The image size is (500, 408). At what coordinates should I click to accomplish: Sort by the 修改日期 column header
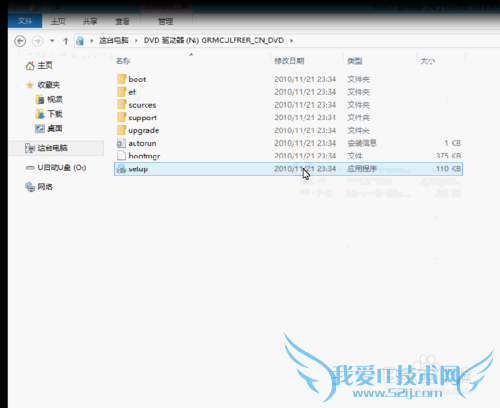[x=289, y=61]
